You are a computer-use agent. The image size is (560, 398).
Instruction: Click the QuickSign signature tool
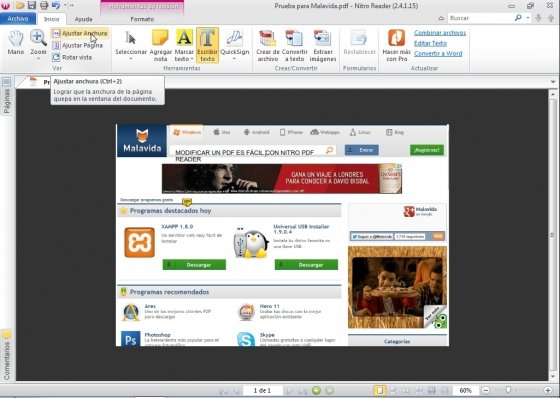coord(235,41)
